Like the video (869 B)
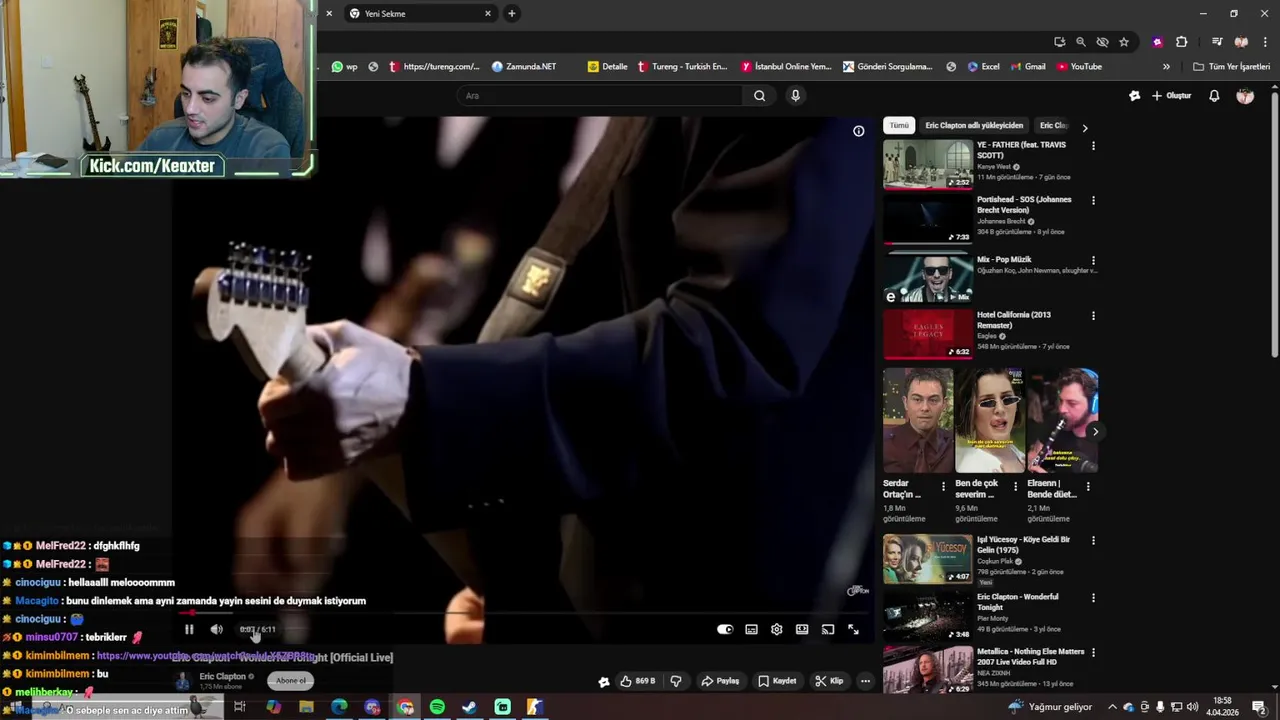 (x=637, y=681)
